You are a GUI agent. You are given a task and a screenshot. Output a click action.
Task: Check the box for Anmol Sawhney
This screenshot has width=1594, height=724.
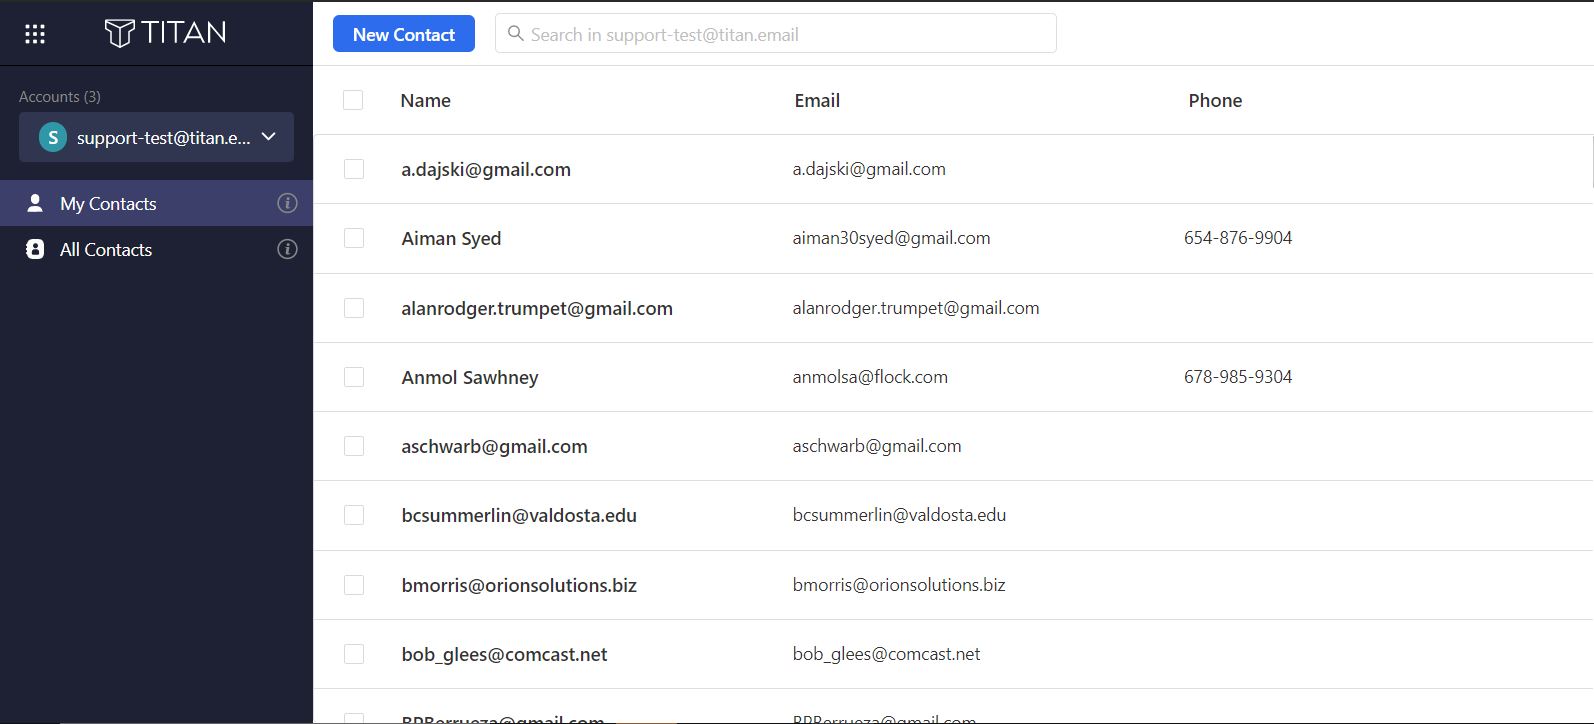coord(354,377)
